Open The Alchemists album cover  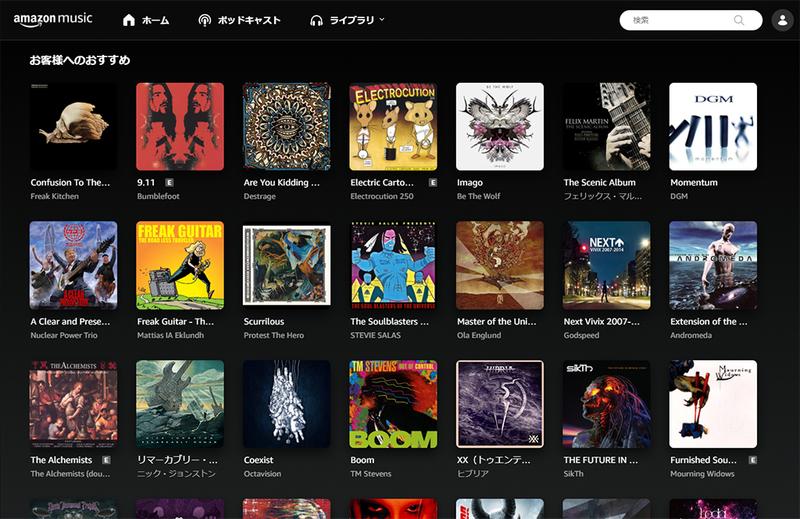coord(73,404)
